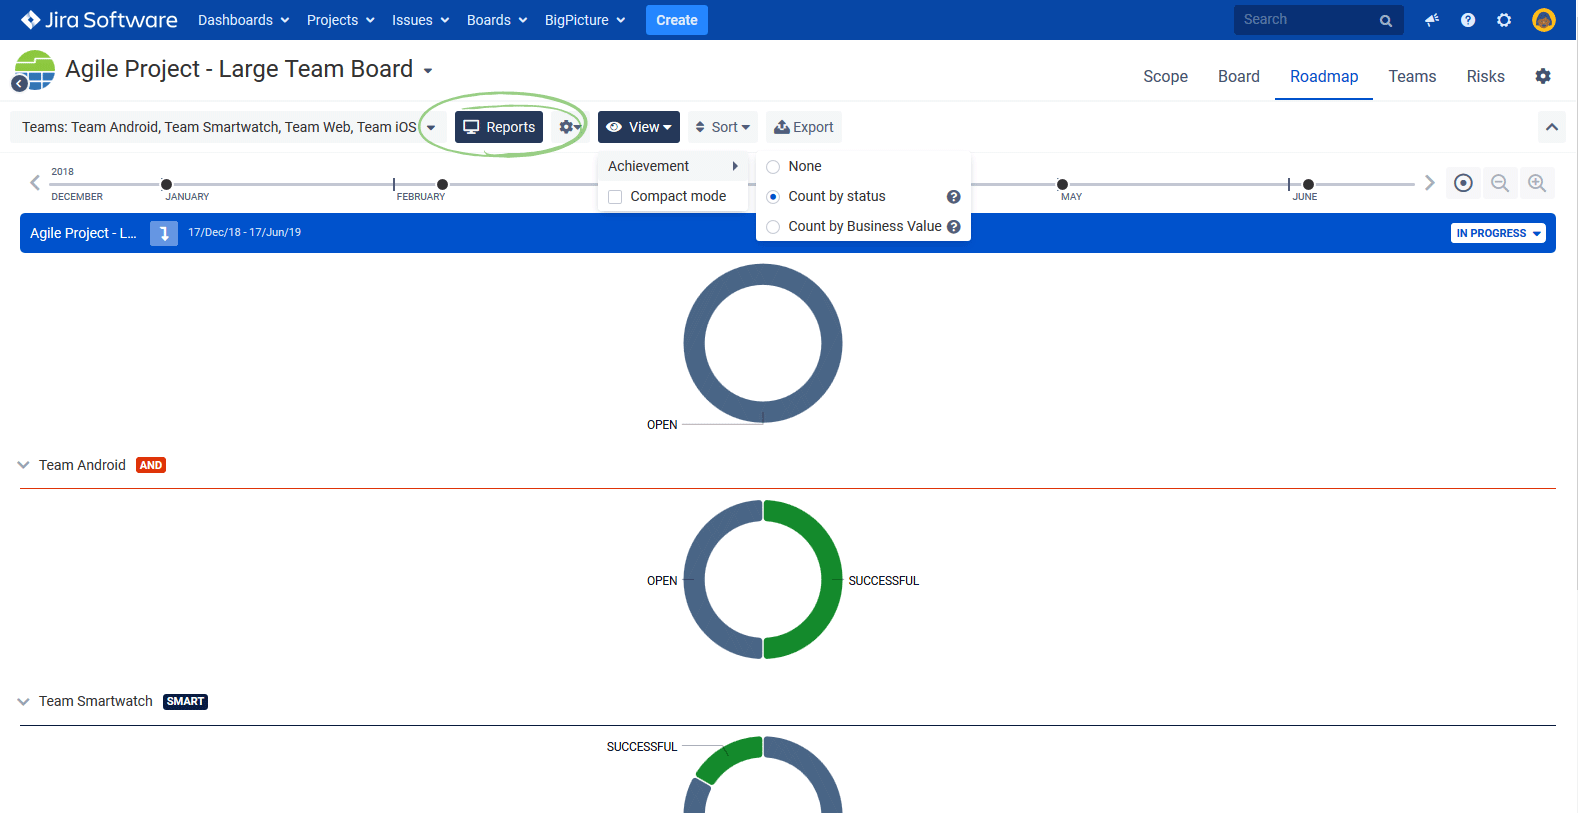Click the Jira Software logo
This screenshot has width=1578, height=813.
coord(99,20)
